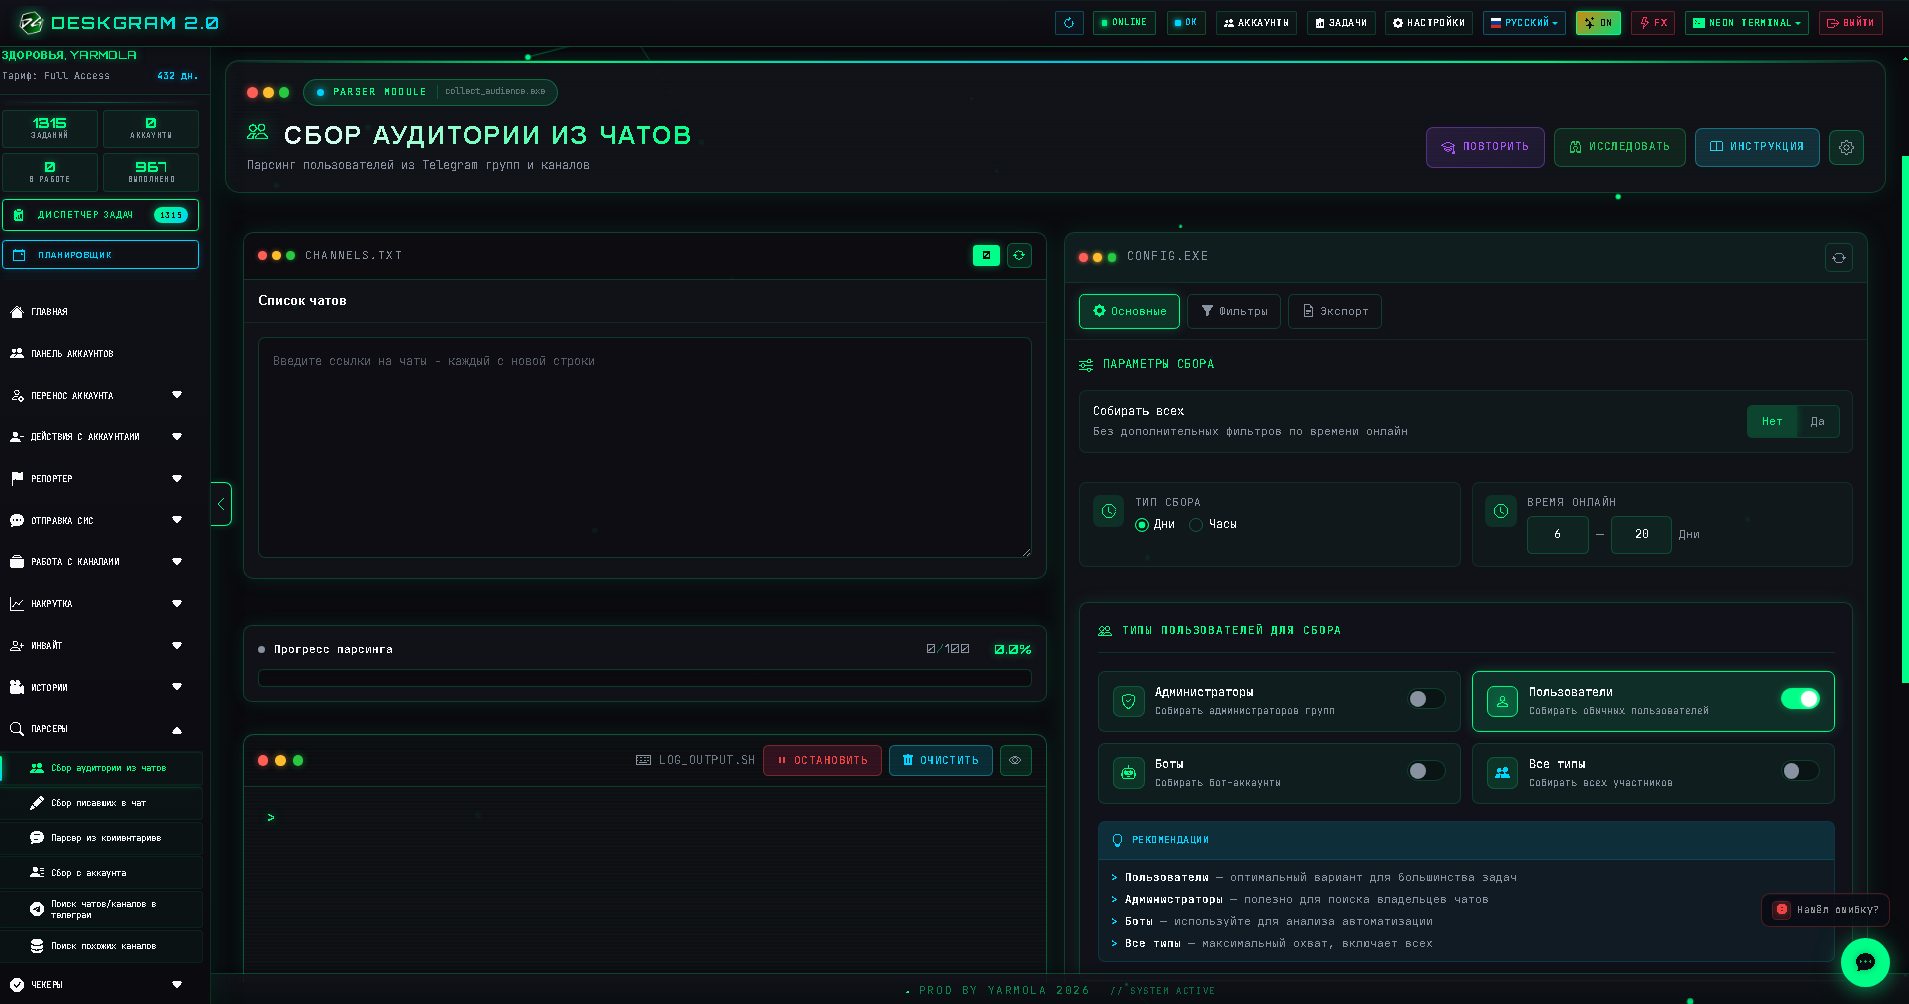The width and height of the screenshot is (1909, 1004).
Task: Click the refresh icon in CONFIG.EXE header
Action: [1838, 258]
